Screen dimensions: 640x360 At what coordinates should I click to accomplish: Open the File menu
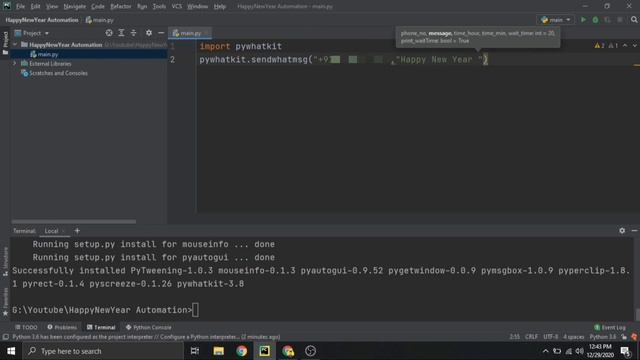click(20, 7)
